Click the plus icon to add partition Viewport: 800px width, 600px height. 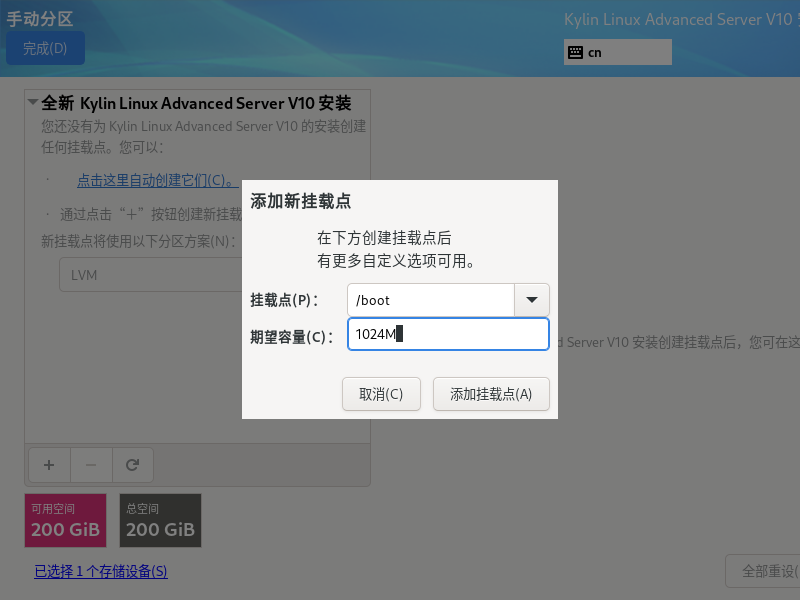48,464
